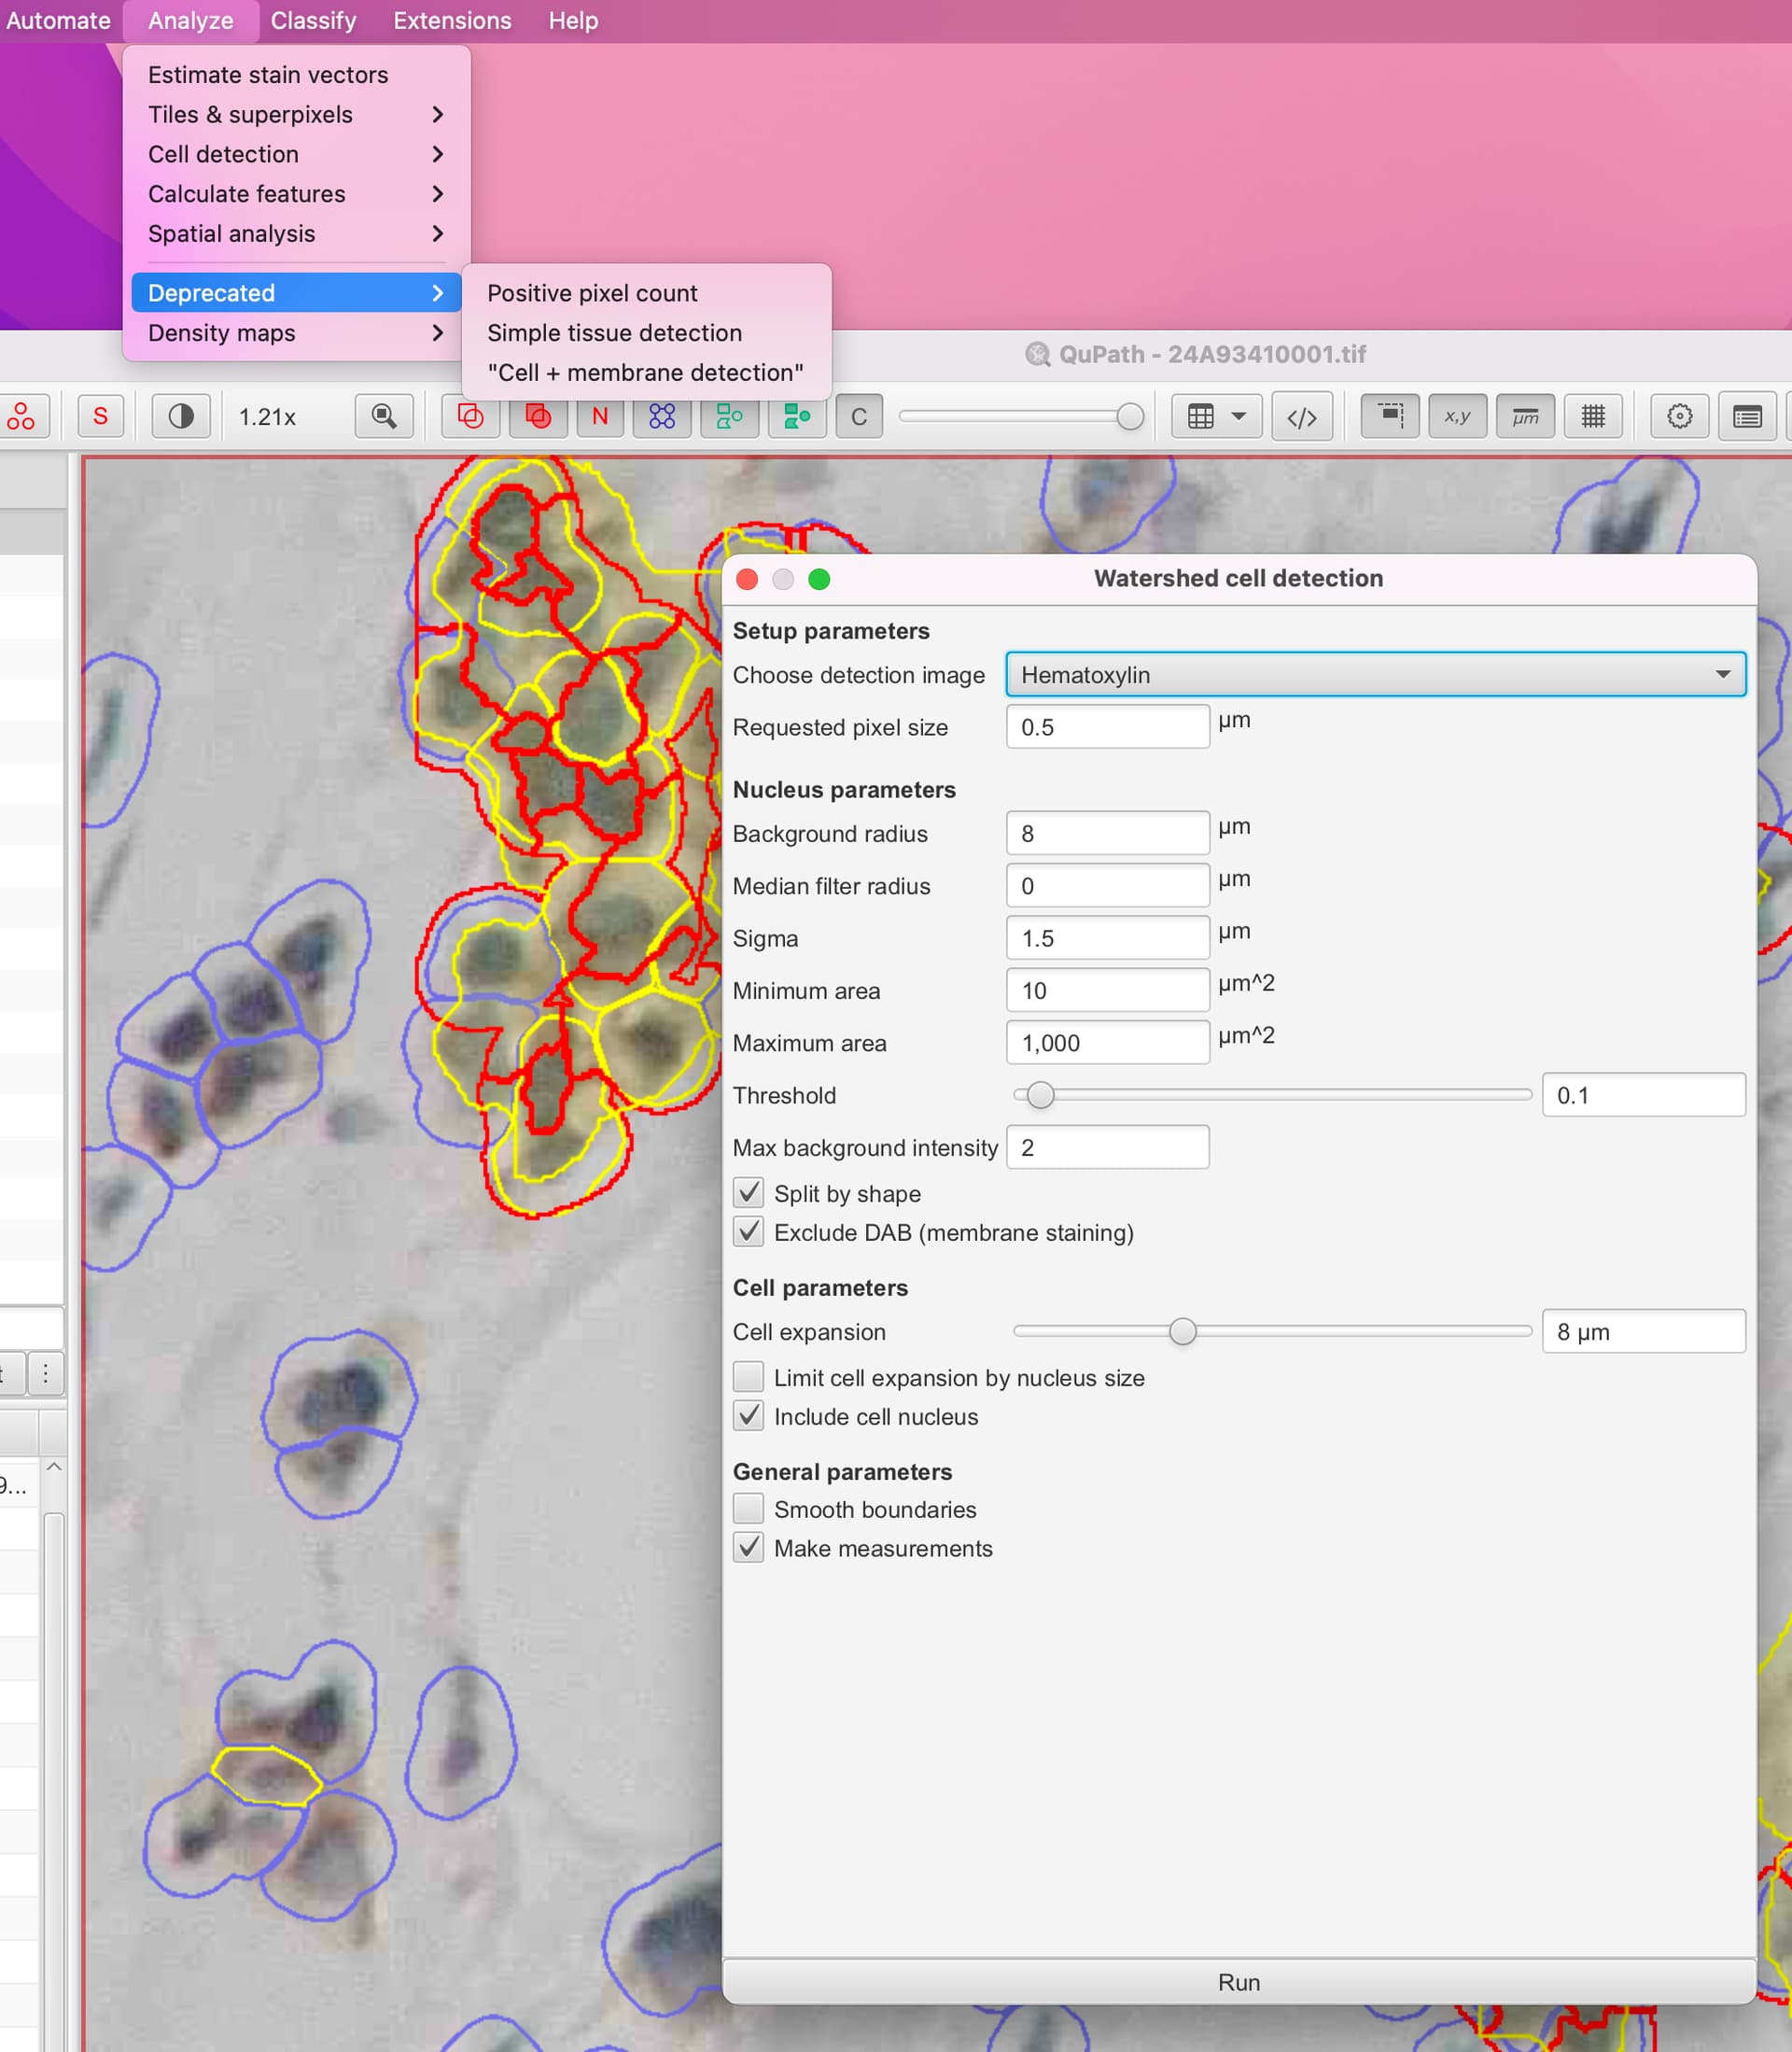Toggle the fill annotations icon
The width and height of the screenshot is (1792, 2052).
coord(538,417)
